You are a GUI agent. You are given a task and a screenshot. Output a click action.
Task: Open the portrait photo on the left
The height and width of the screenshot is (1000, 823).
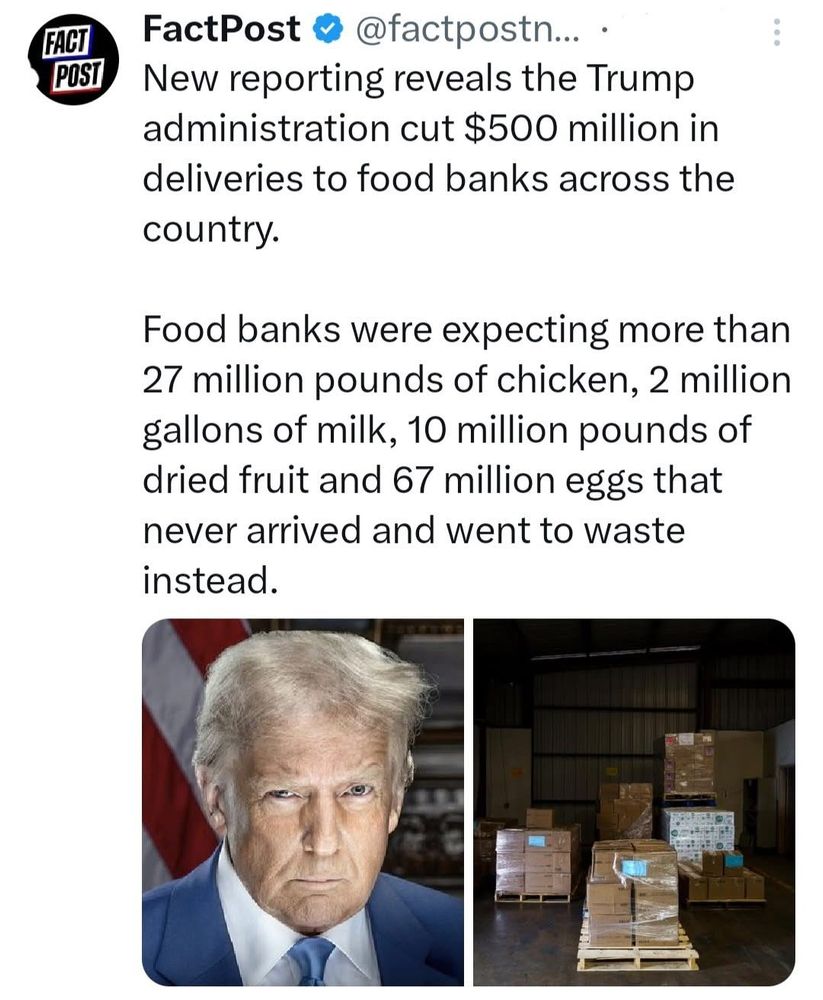[x=302, y=802]
